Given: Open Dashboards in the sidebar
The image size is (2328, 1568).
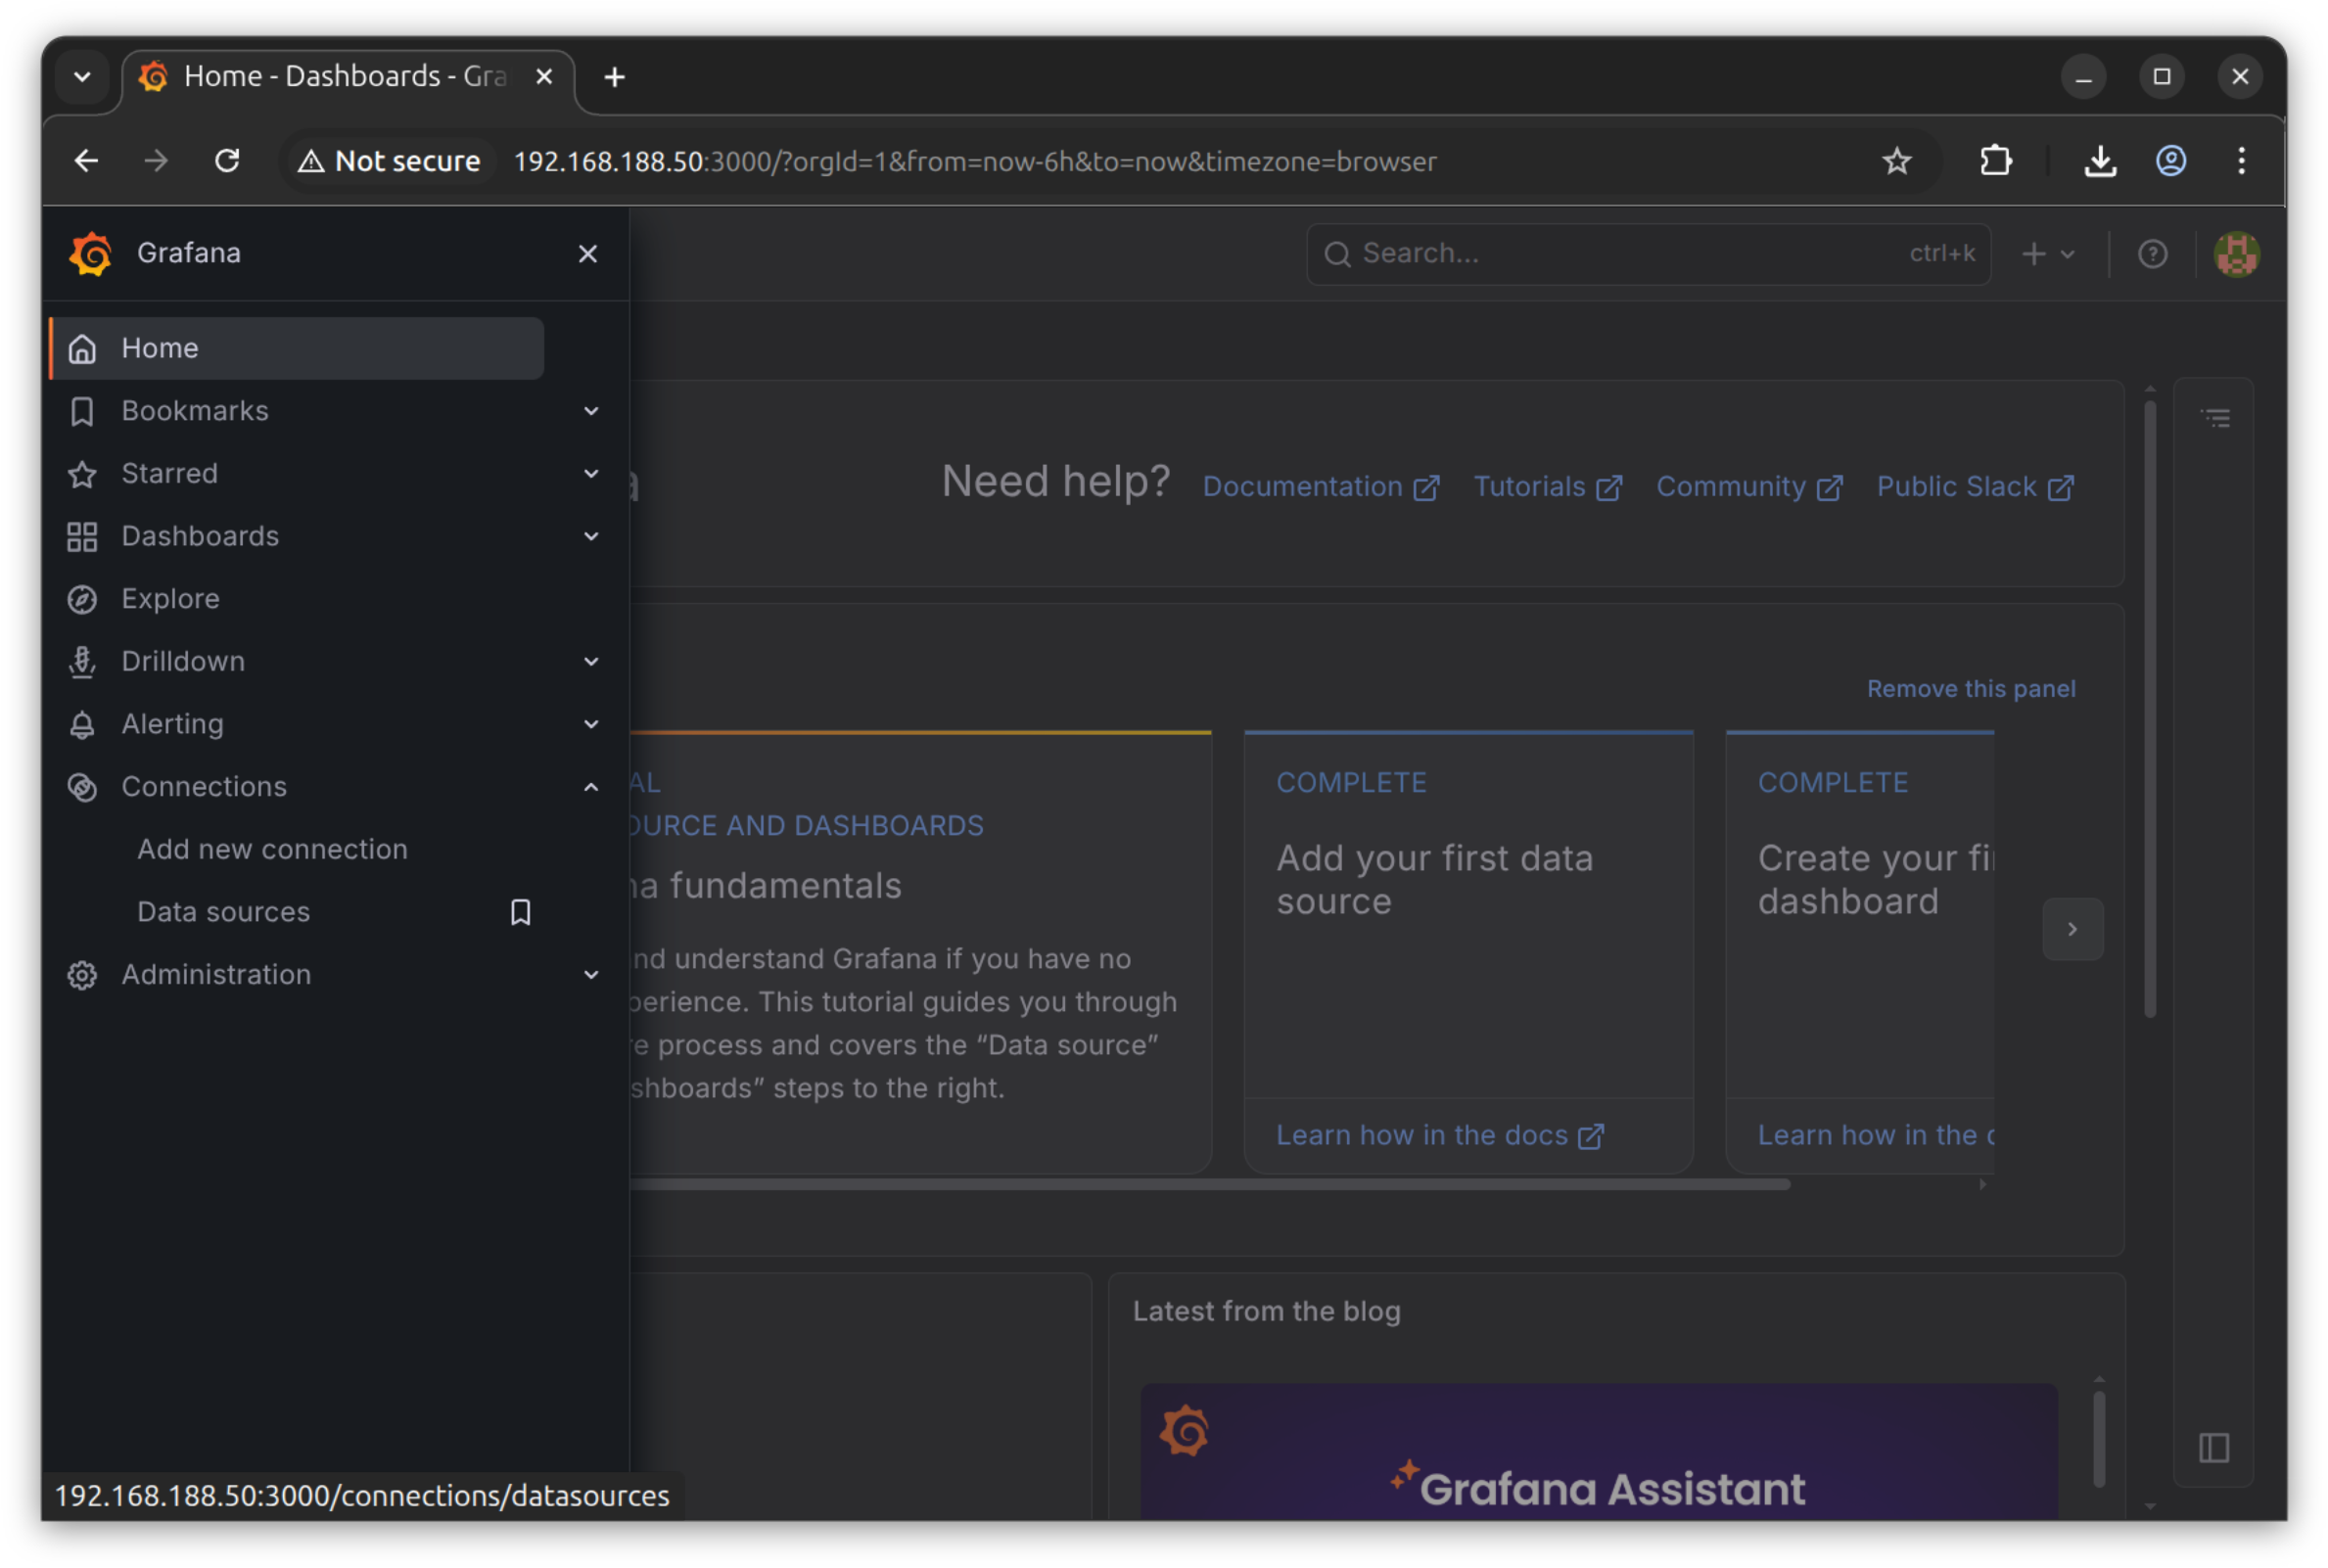Looking at the screenshot, I should [200, 536].
